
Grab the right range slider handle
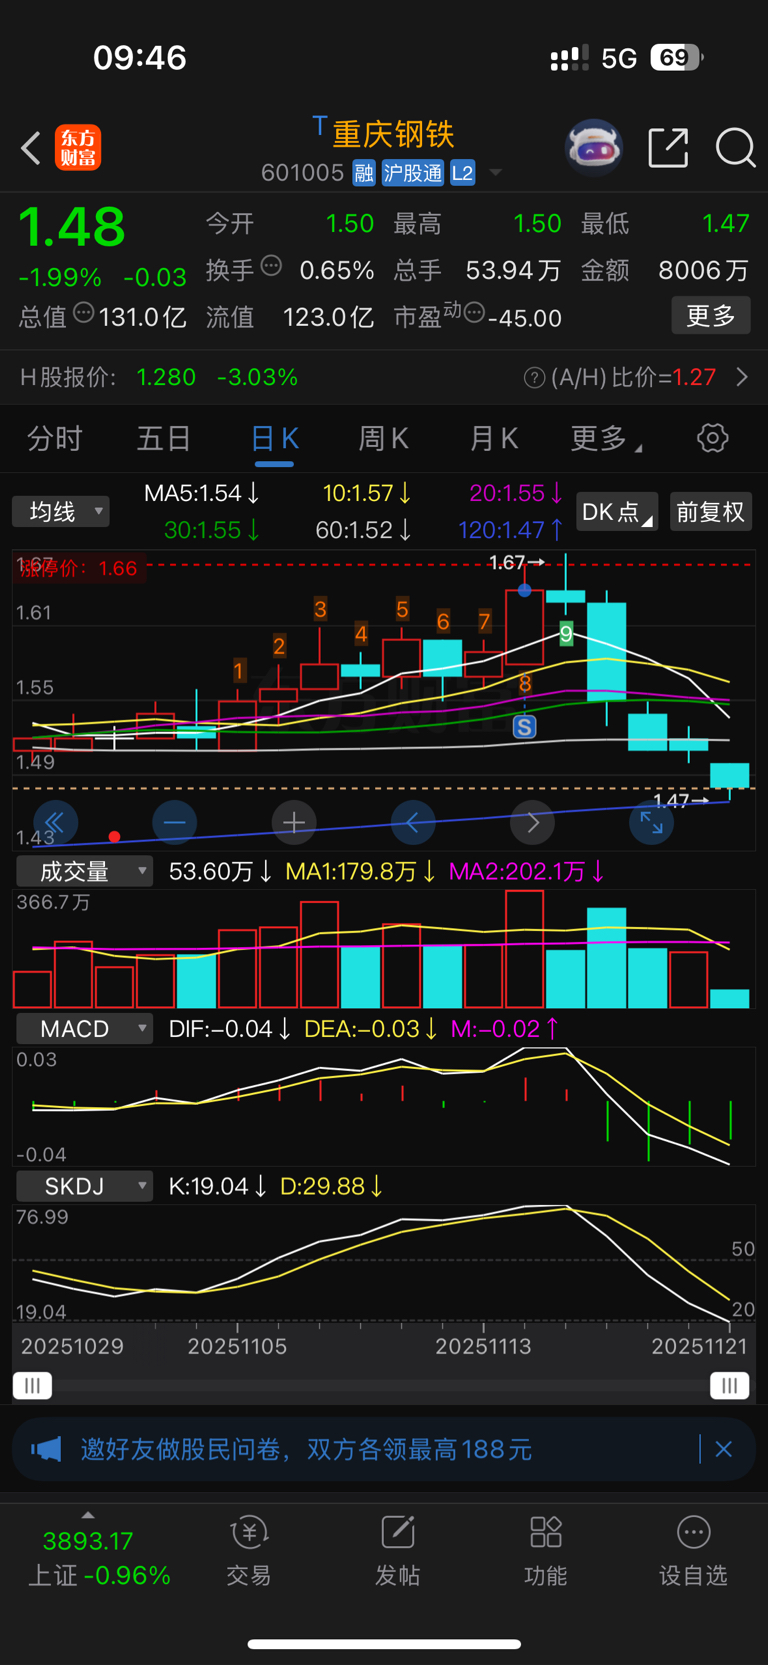[x=730, y=1385]
